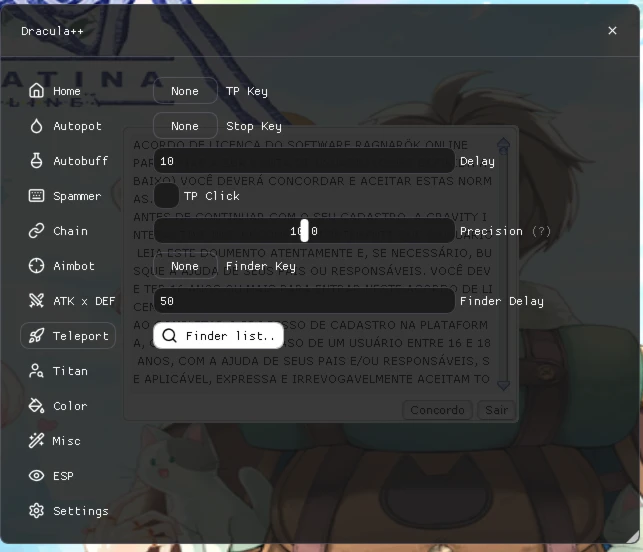
Task: Click the Delay value field
Action: 304,161
